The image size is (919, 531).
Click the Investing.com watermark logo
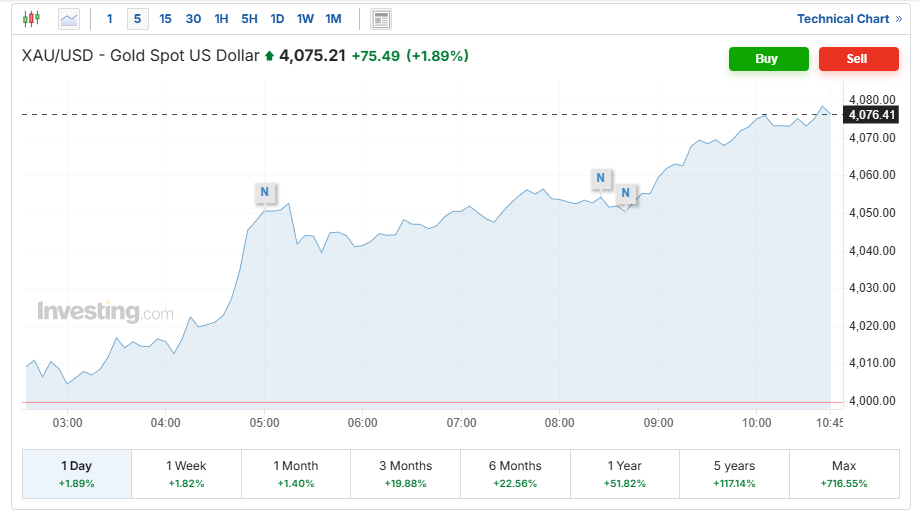click(105, 312)
